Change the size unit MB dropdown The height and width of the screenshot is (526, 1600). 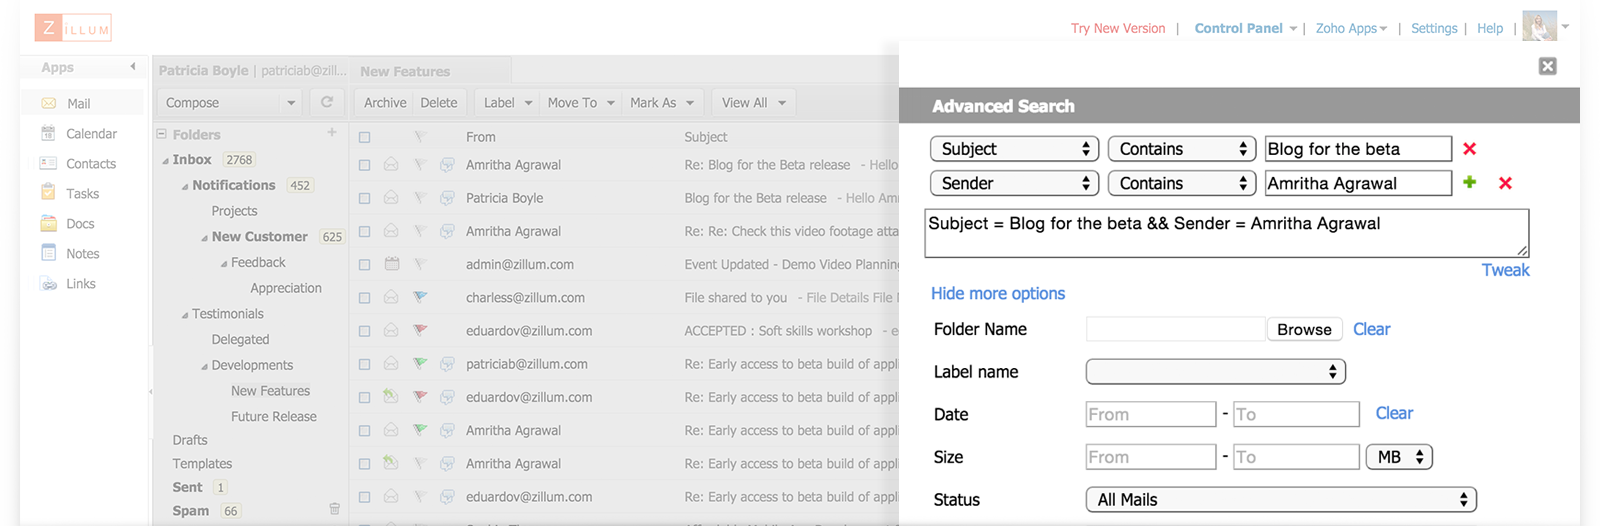1399,457
